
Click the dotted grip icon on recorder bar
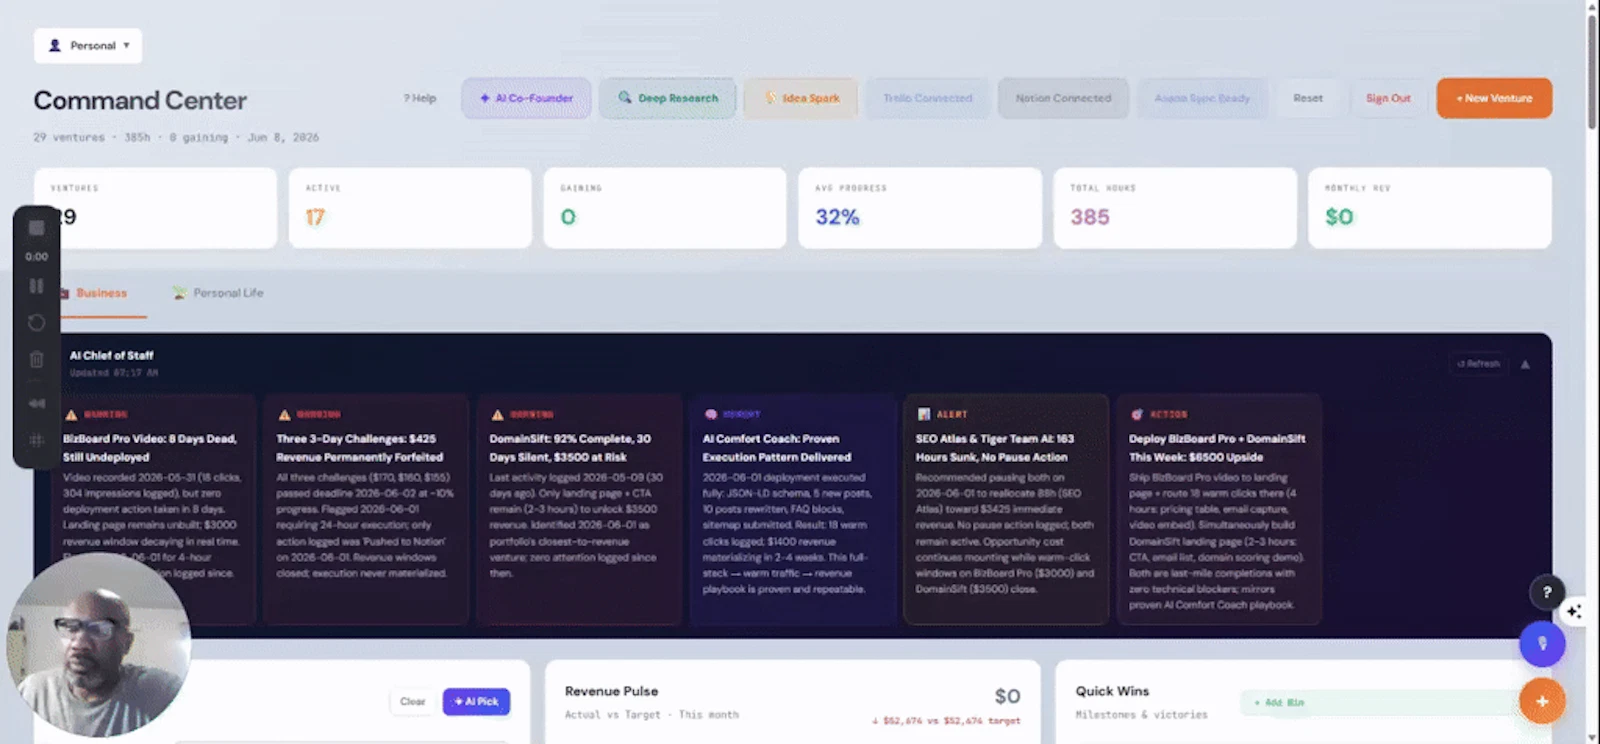[x=36, y=440]
